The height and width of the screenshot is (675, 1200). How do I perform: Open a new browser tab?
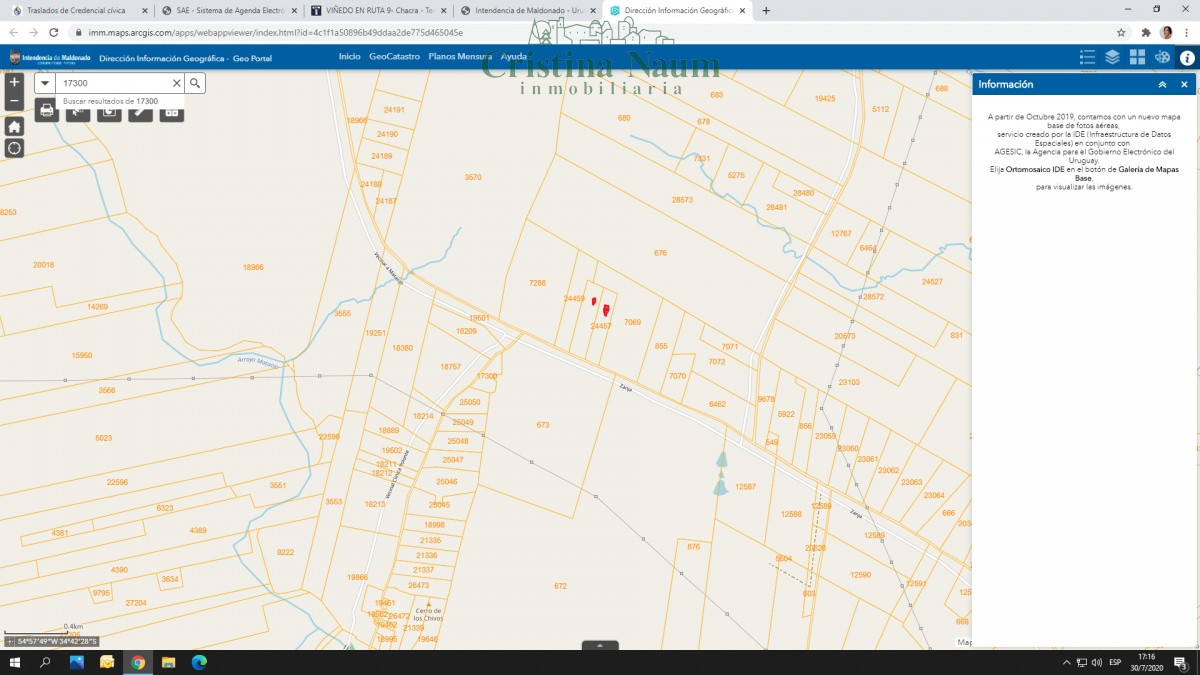766,10
